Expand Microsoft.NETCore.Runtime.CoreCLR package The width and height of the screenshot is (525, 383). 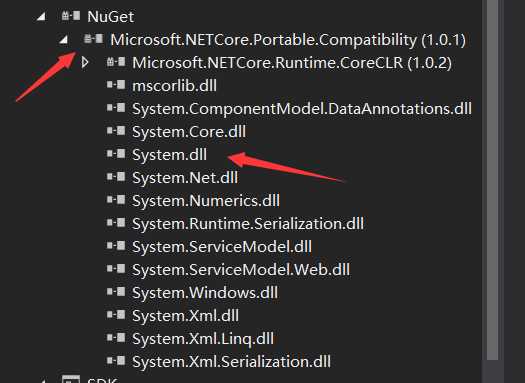[85, 63]
